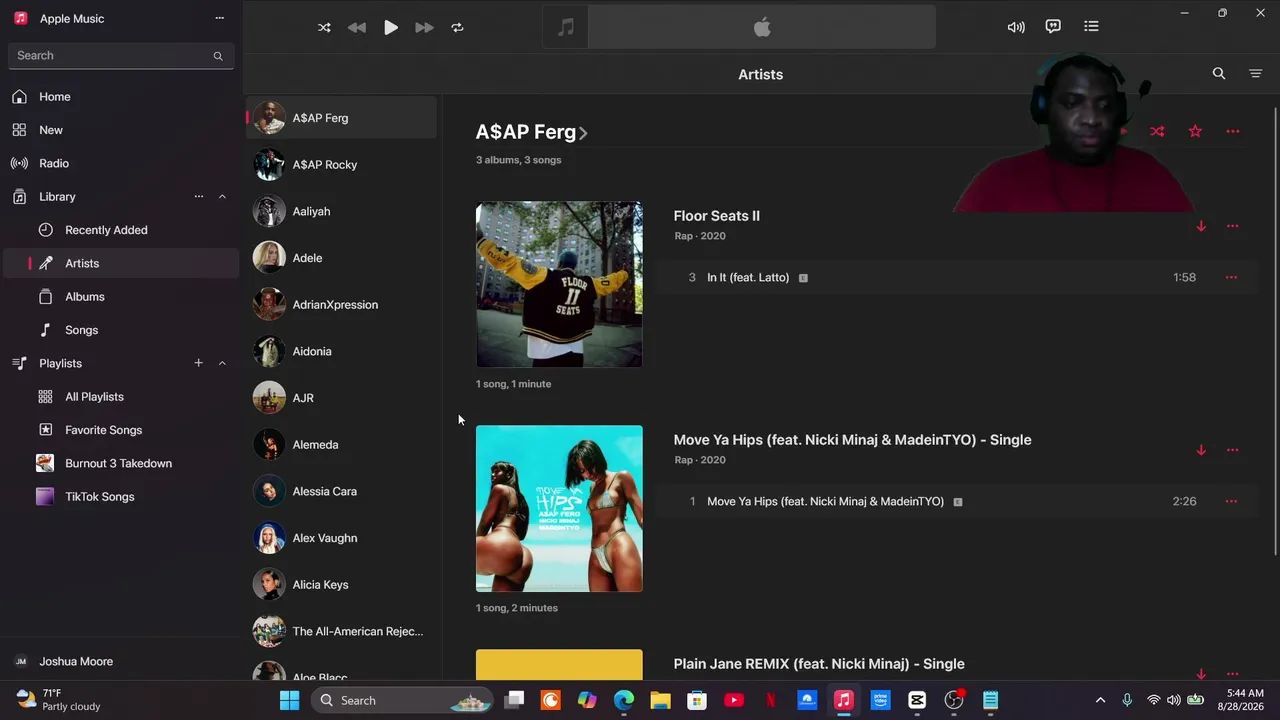Open the Move Ya Hips Single album title
Image resolution: width=1280 pixels, height=720 pixels.
click(x=852, y=440)
